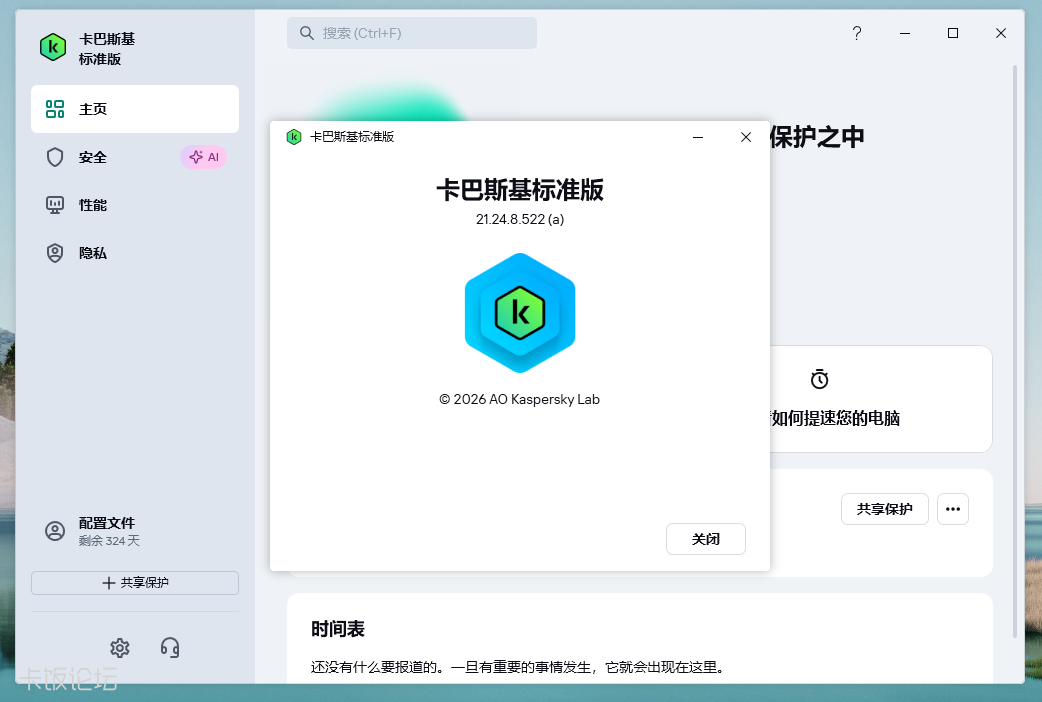Click the main window vertical scrollbar
This screenshot has width=1042, height=702.
click(1015, 351)
